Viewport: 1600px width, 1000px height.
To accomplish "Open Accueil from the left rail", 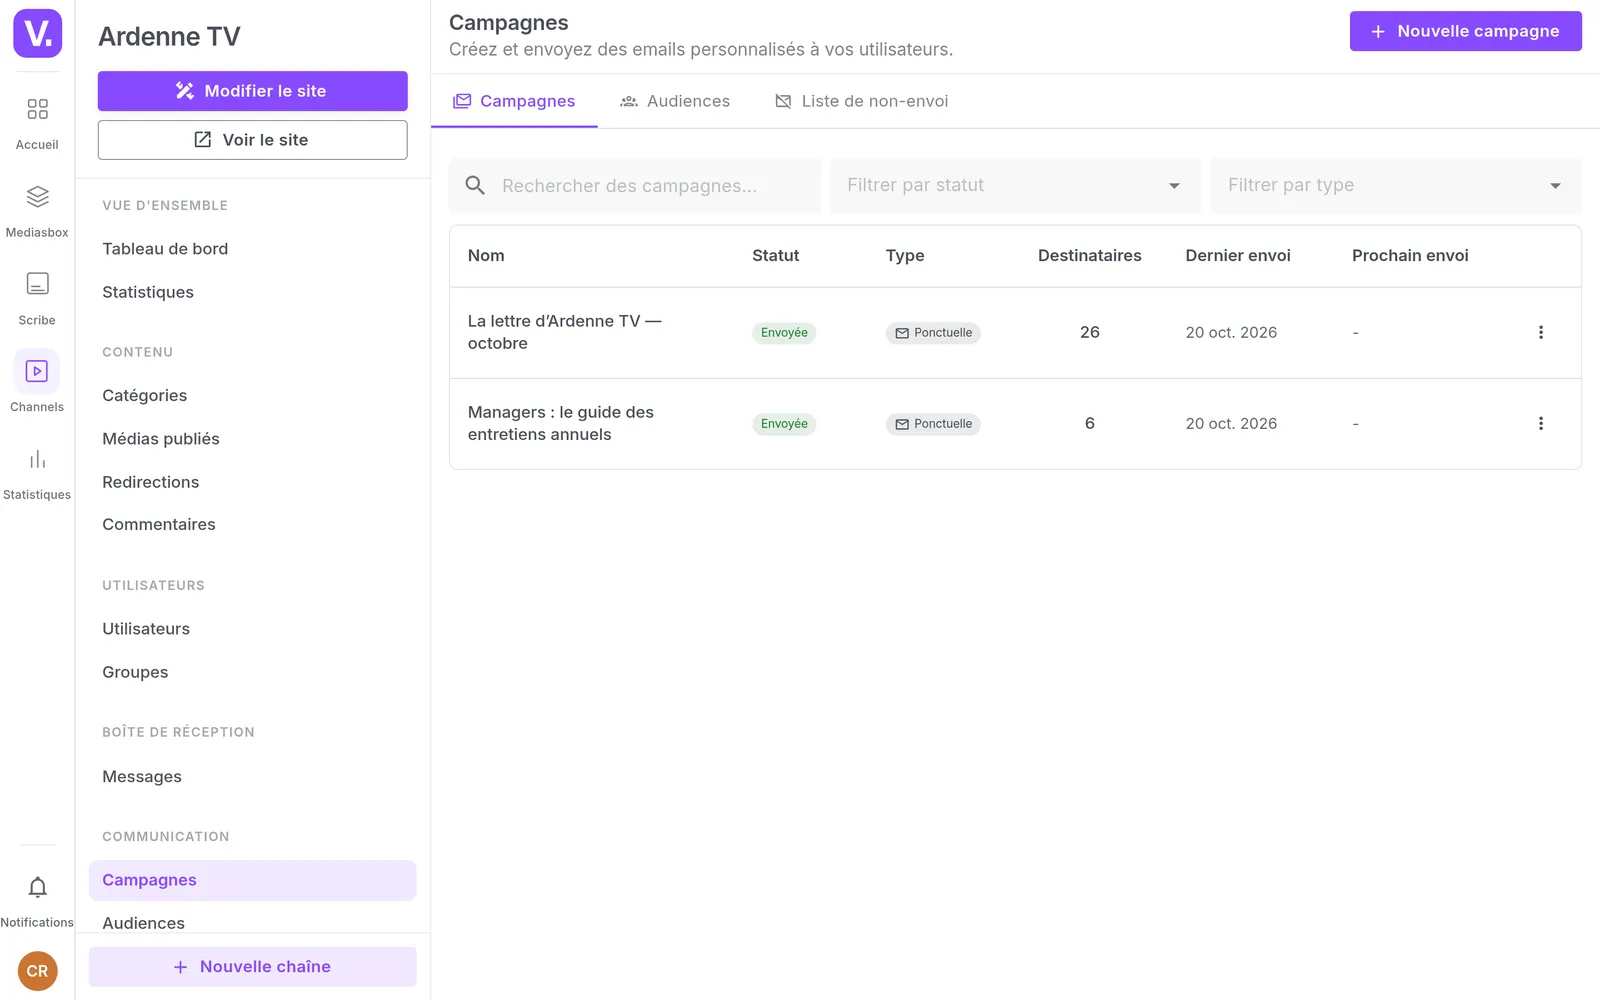I will coord(37,124).
